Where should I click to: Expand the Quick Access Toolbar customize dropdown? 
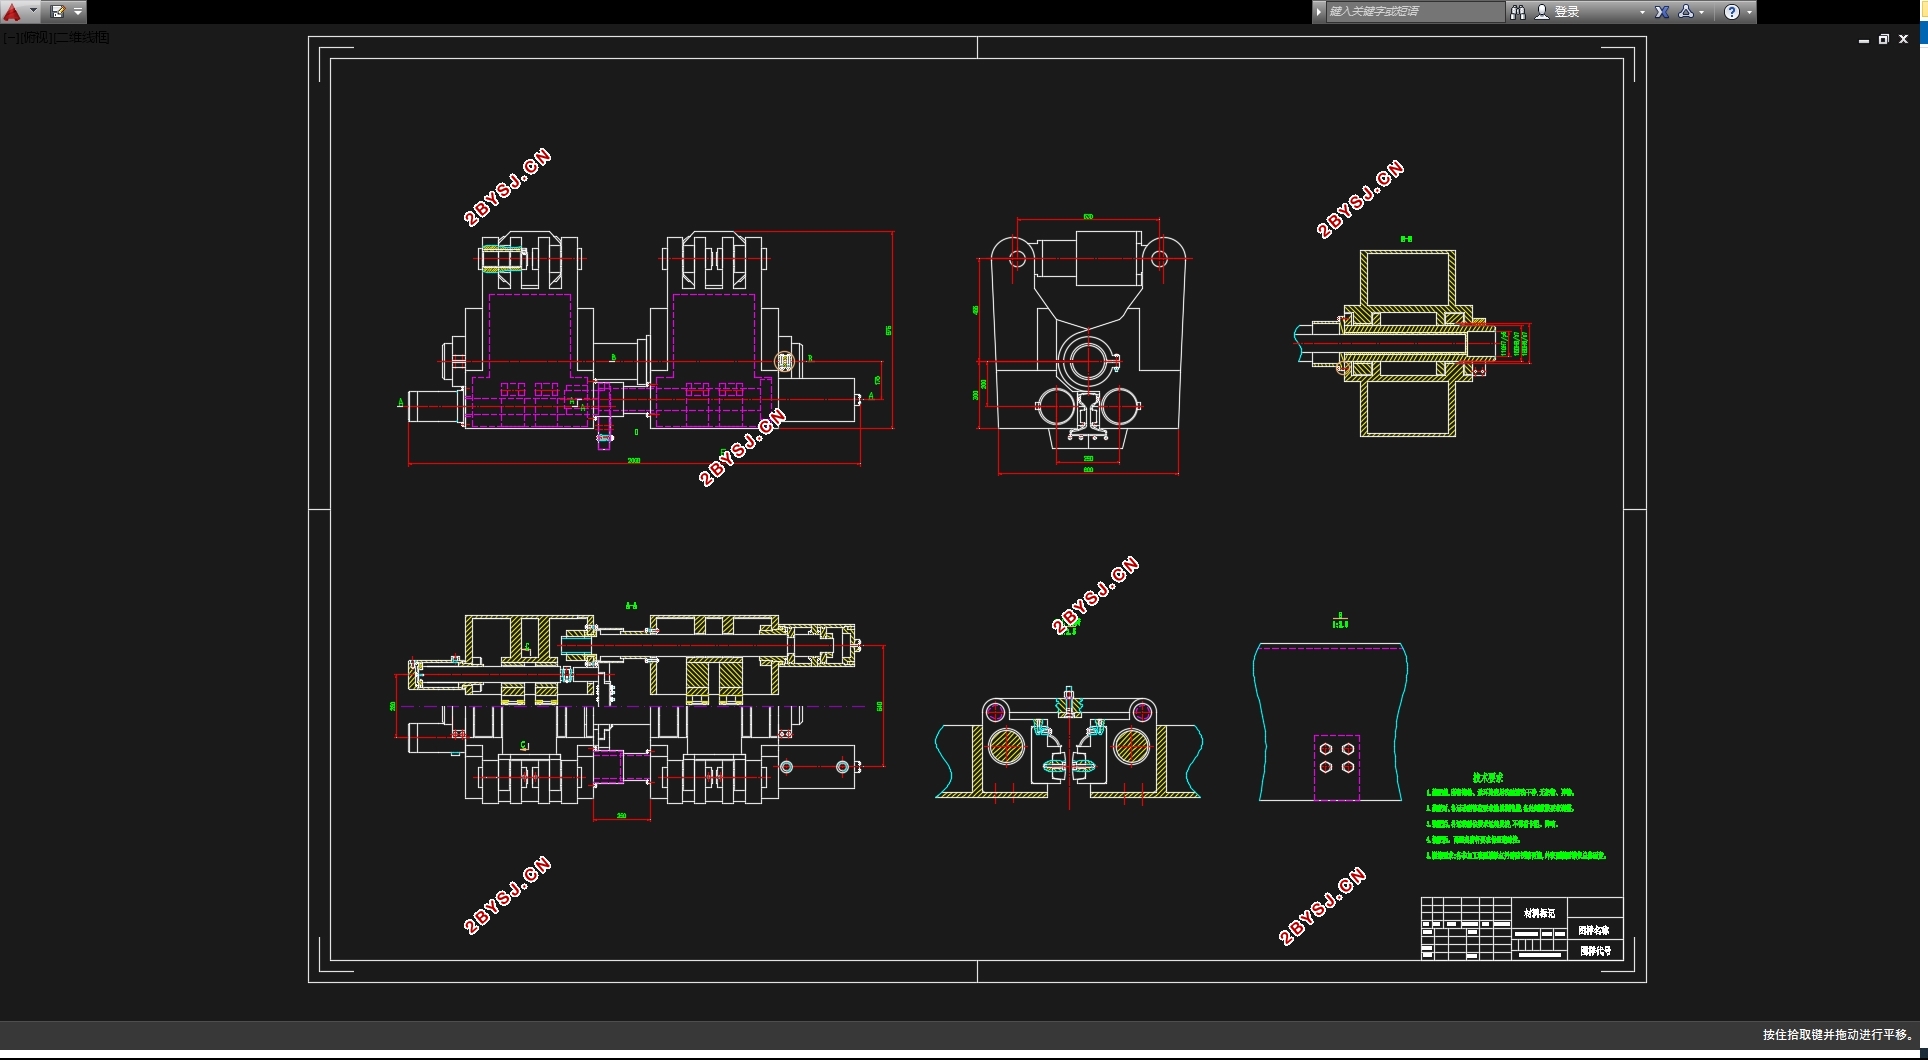click(x=78, y=12)
